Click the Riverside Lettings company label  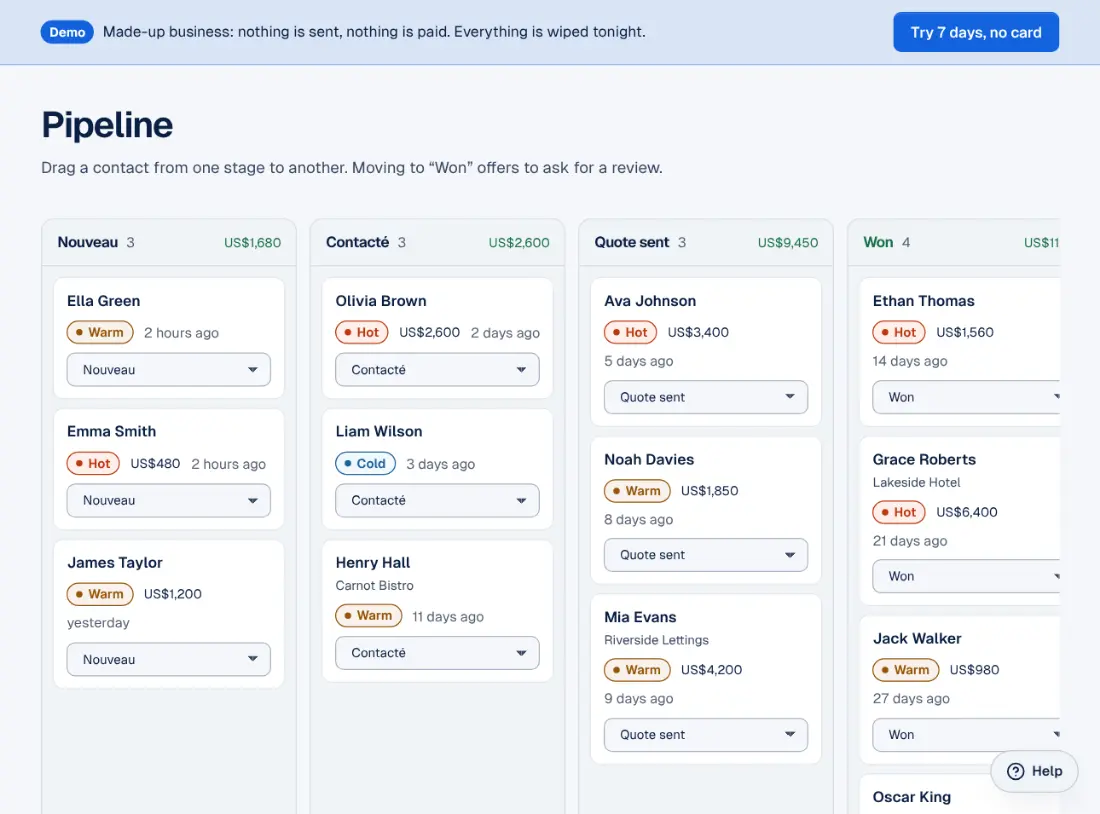pyautogui.click(x=657, y=640)
